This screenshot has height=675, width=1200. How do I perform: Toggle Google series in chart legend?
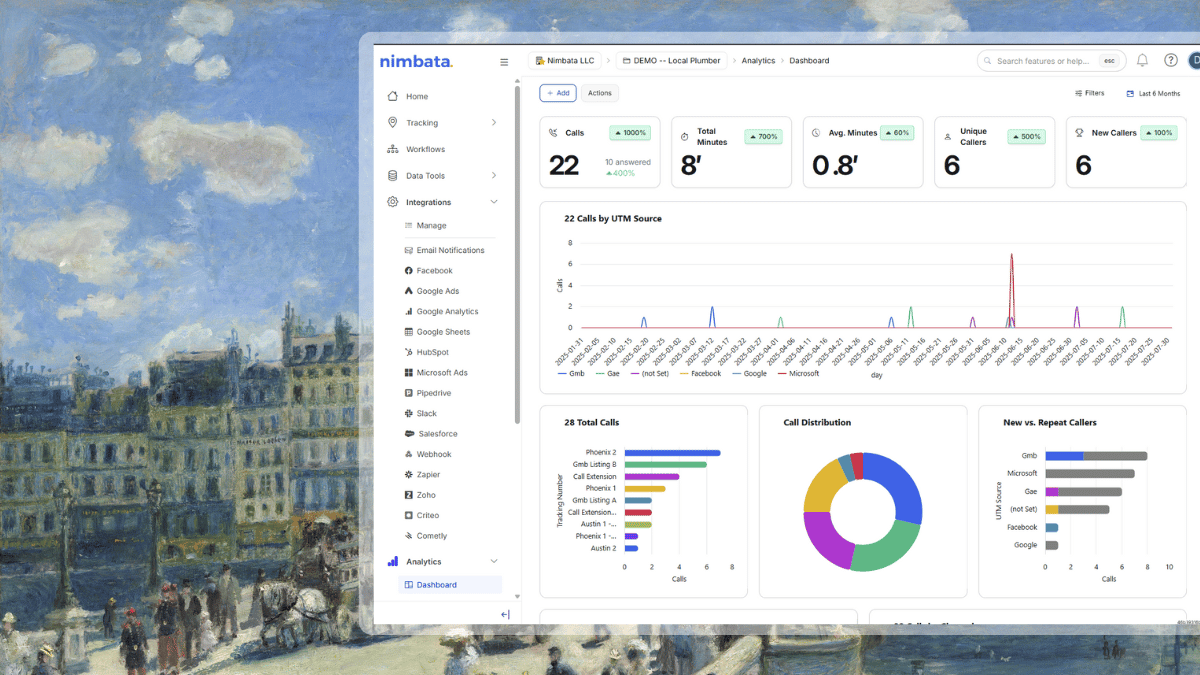pos(749,373)
